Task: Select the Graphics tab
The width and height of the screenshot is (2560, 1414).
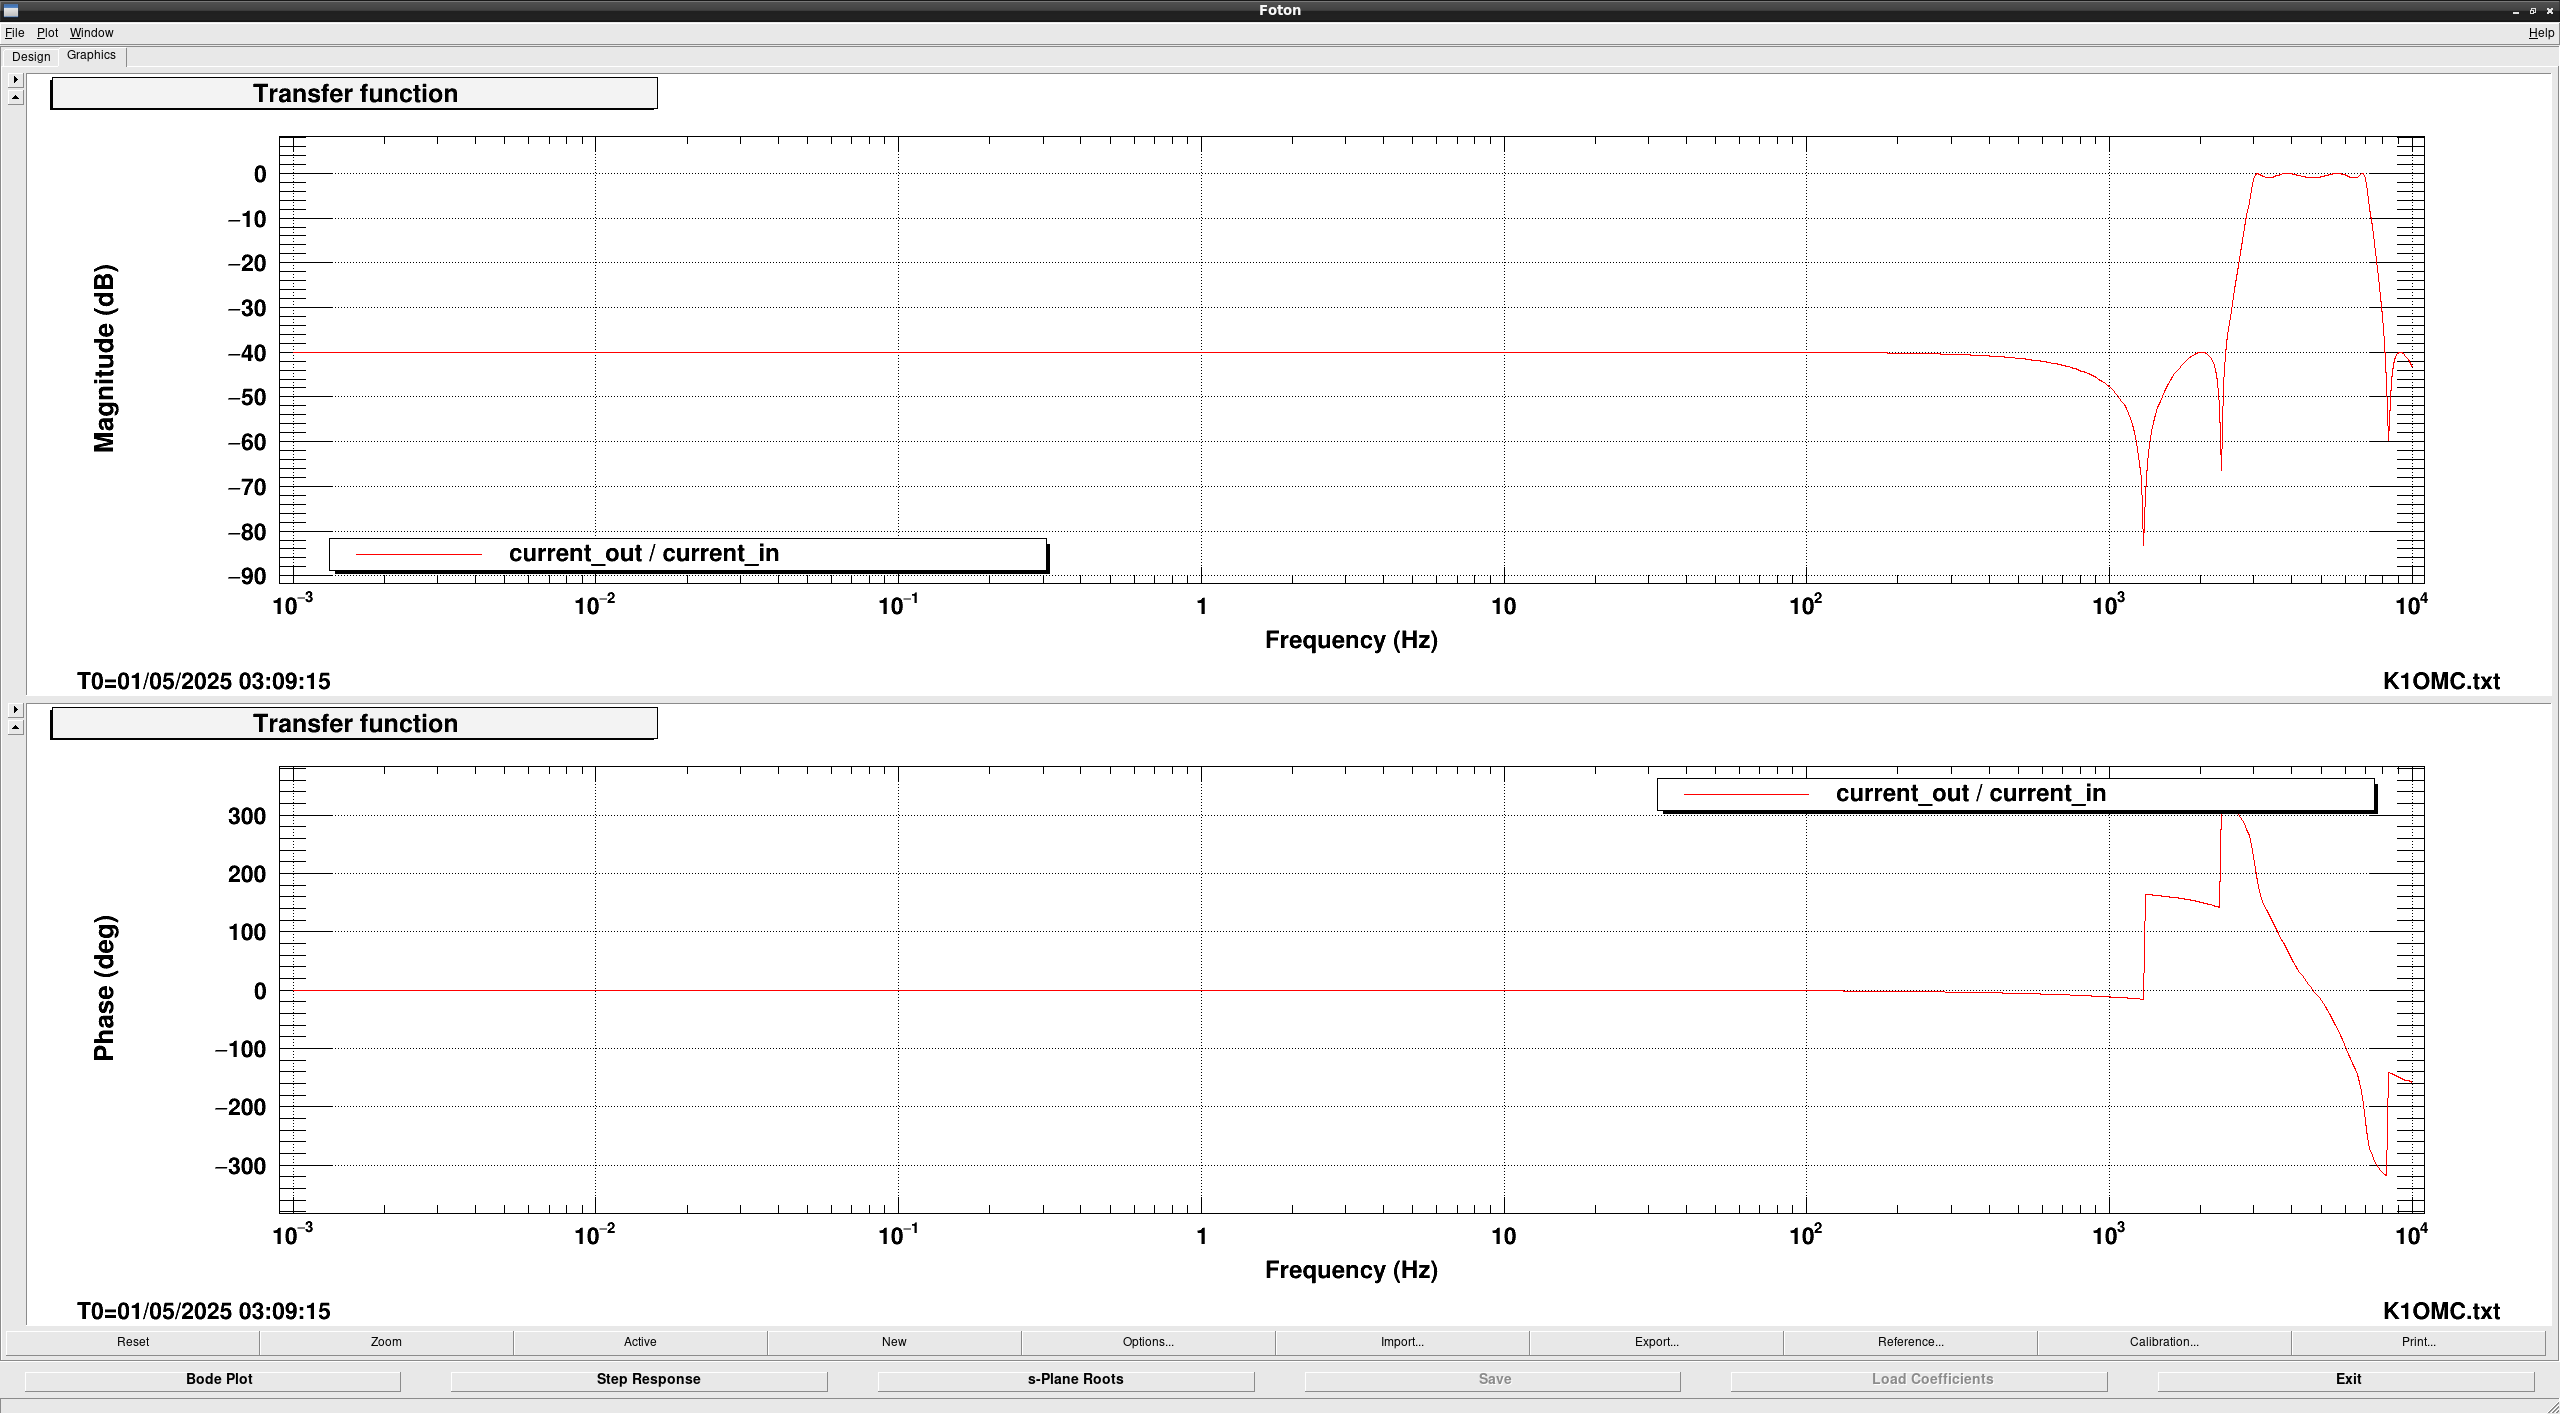Action: click(91, 55)
